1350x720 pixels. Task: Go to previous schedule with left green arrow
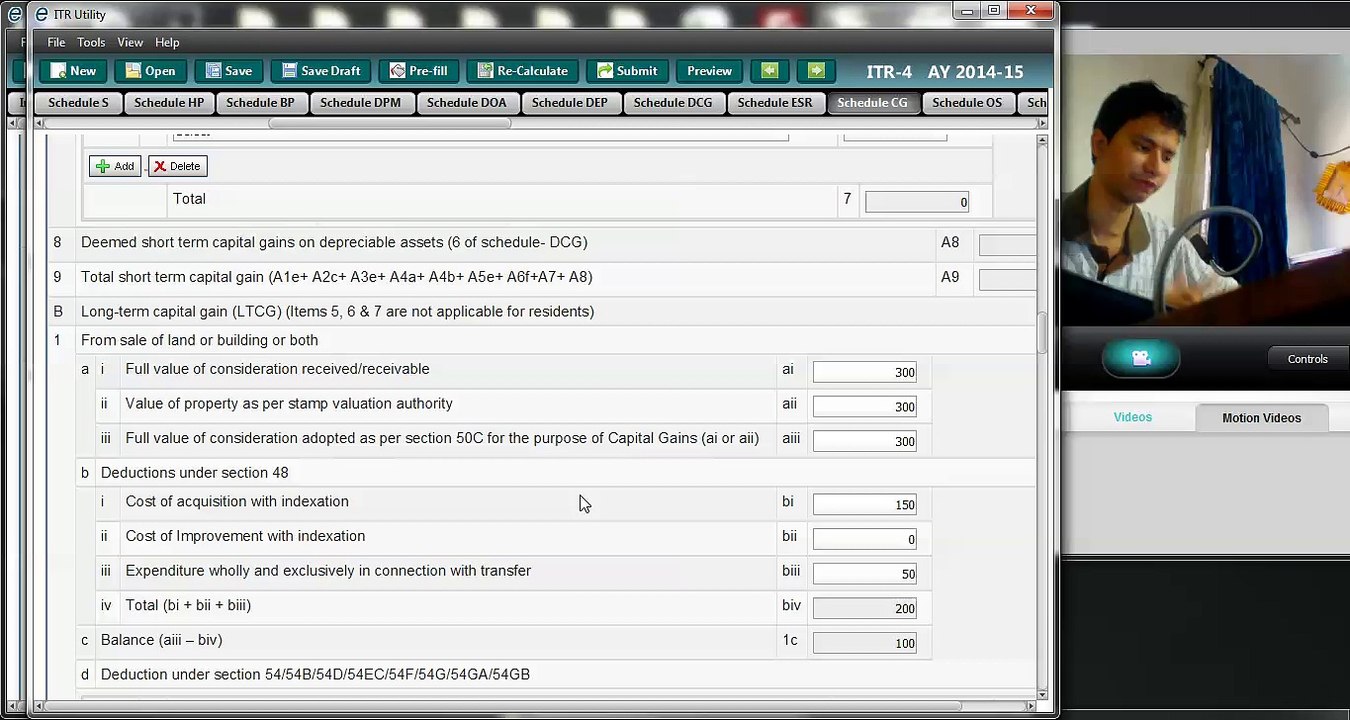click(x=769, y=71)
